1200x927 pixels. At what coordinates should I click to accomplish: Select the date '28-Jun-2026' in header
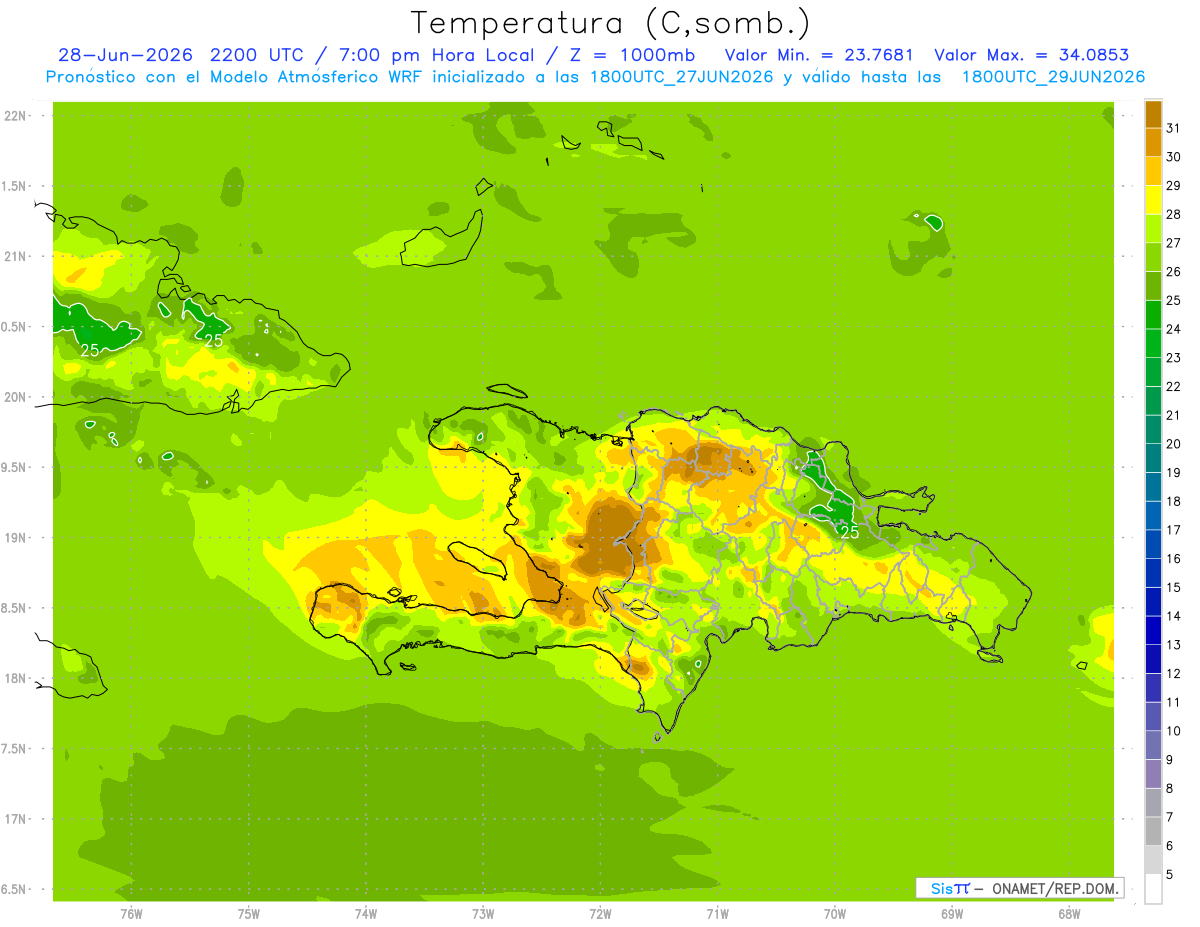click(125, 55)
